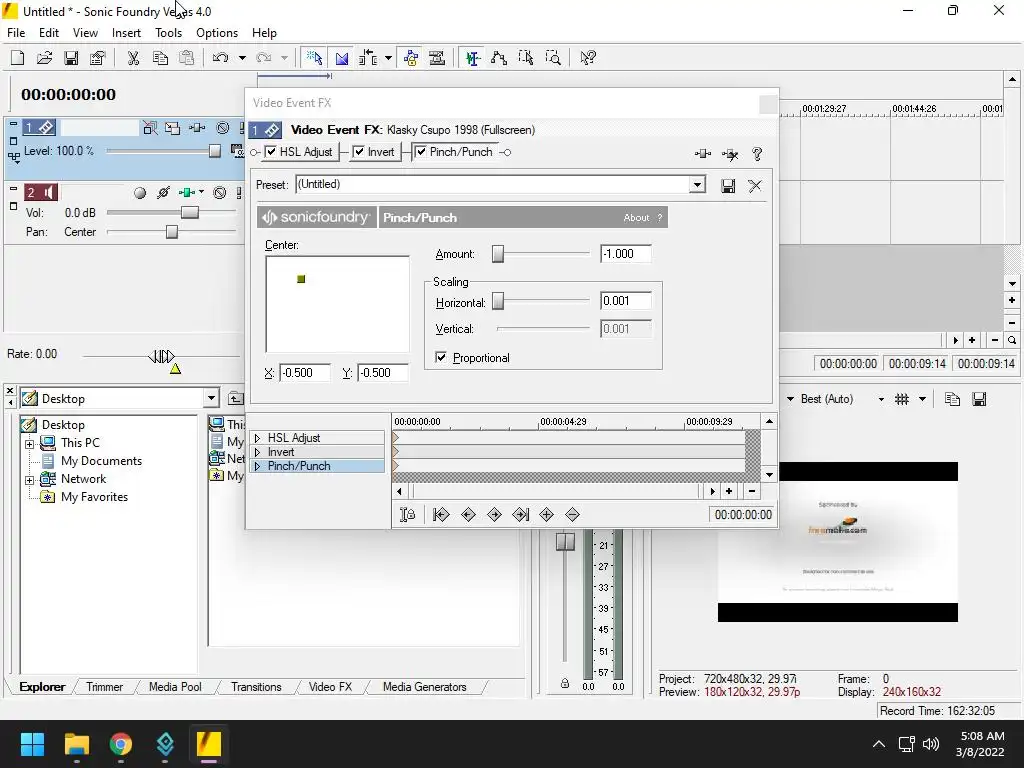Click the center point in Center box
The height and width of the screenshot is (768, 1024).
tap(301, 279)
